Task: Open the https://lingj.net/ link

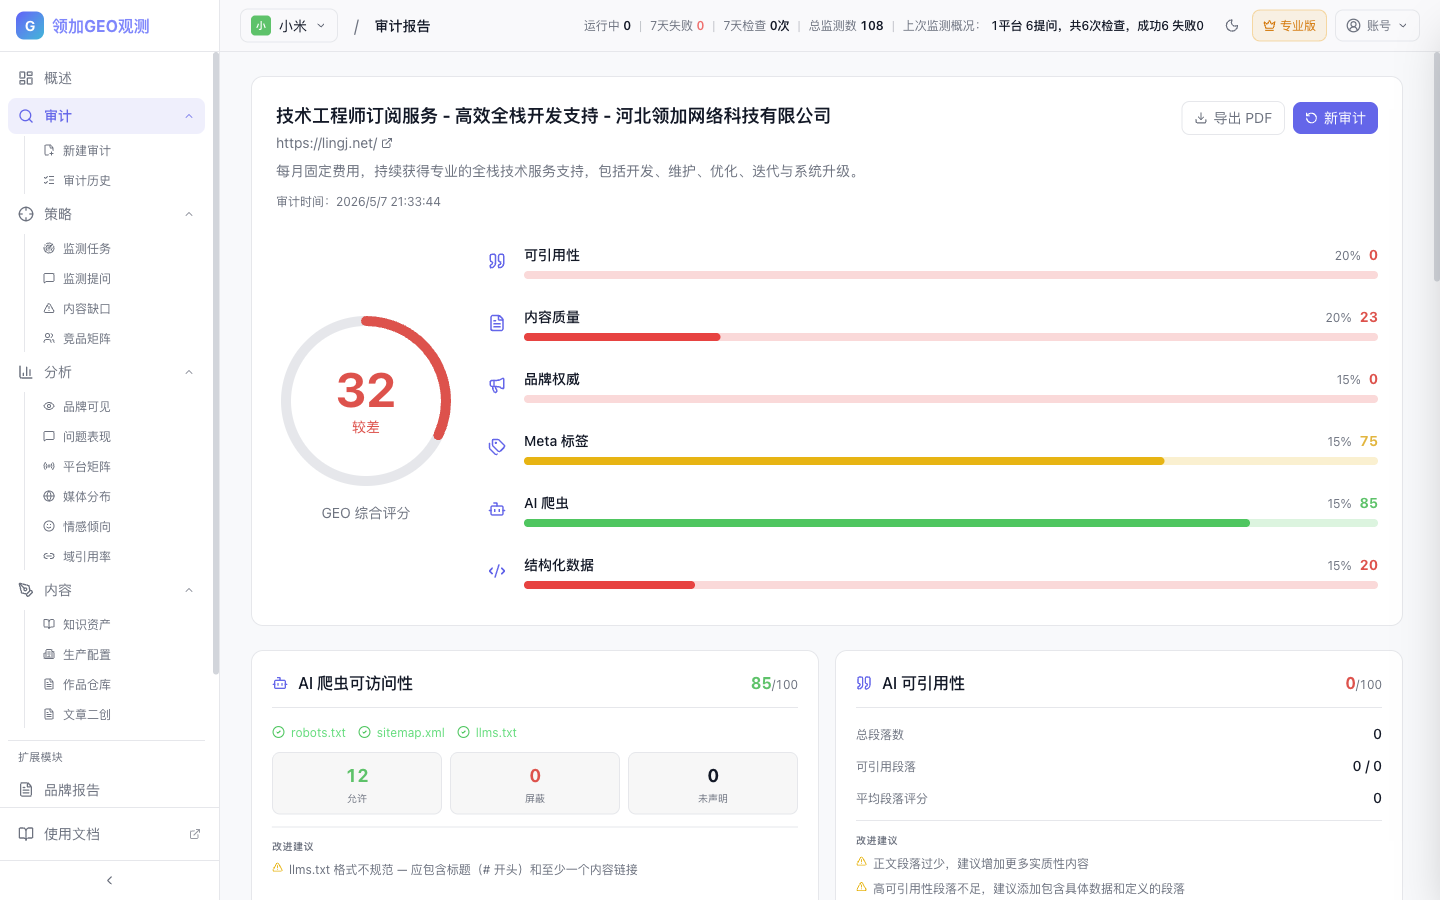Action: coord(327,143)
